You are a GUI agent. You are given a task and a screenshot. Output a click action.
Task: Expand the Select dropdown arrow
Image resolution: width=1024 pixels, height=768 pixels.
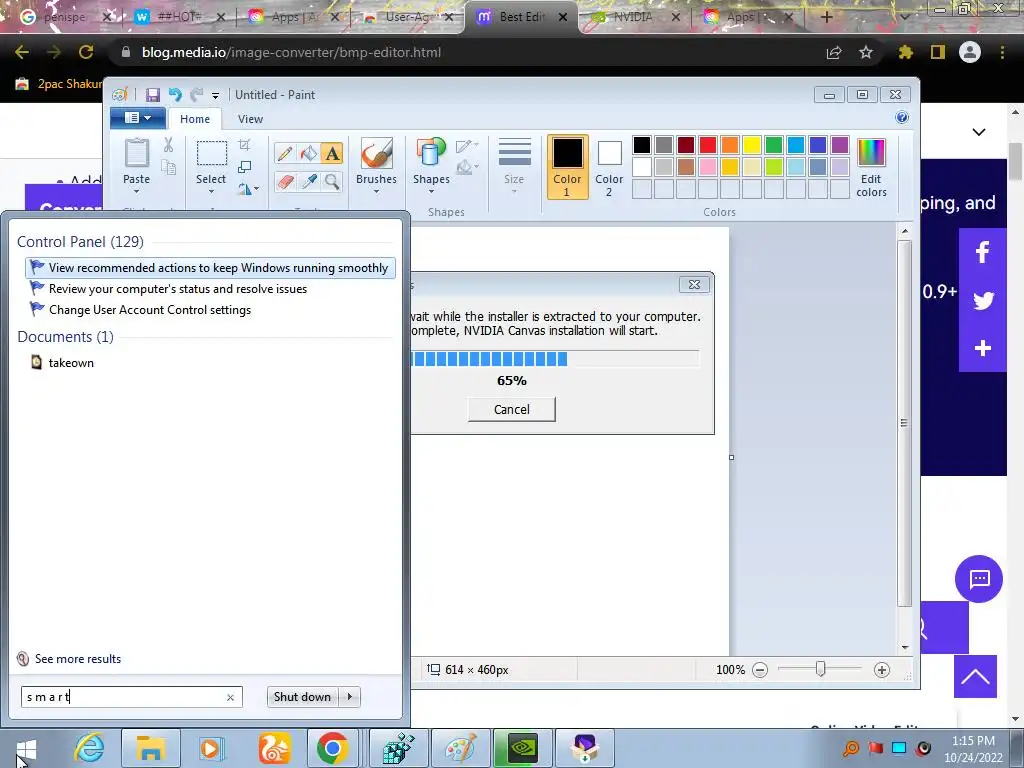(x=211, y=191)
